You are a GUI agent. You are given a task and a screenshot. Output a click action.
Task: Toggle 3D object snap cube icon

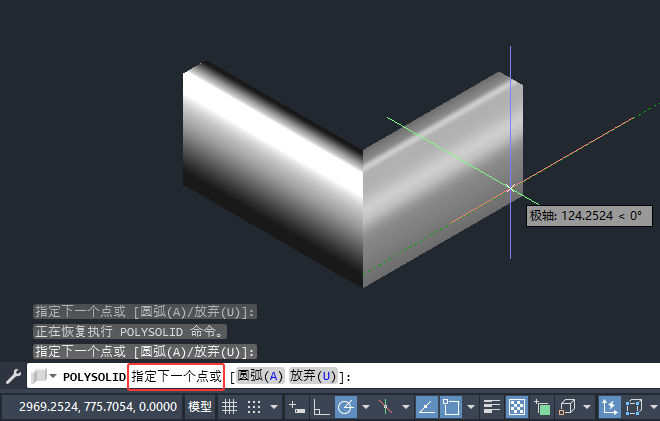click(x=567, y=407)
